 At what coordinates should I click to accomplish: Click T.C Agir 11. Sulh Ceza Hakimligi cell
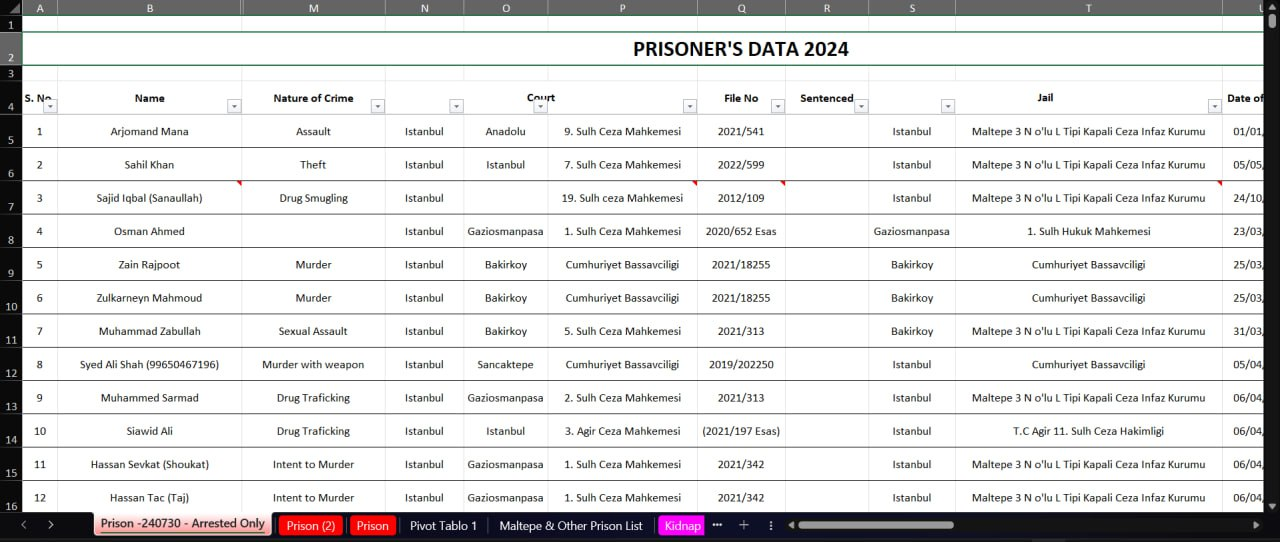(x=1089, y=431)
